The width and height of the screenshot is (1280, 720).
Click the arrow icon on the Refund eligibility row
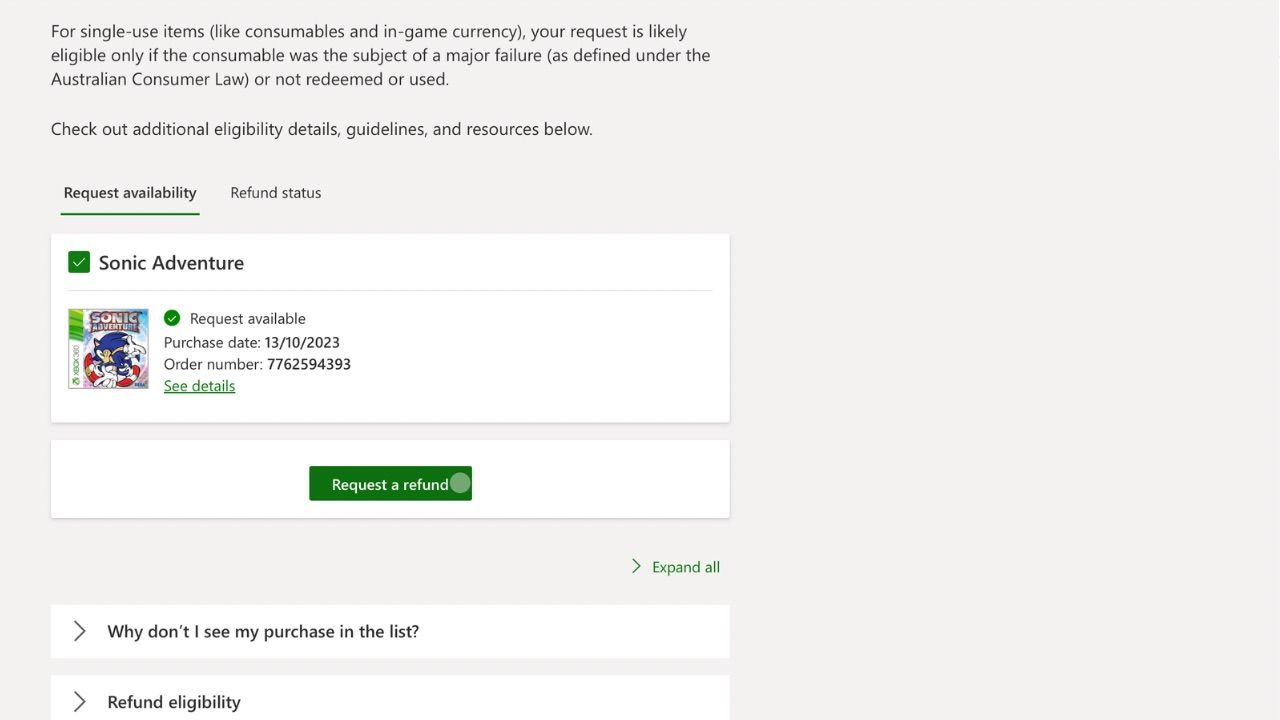(80, 701)
